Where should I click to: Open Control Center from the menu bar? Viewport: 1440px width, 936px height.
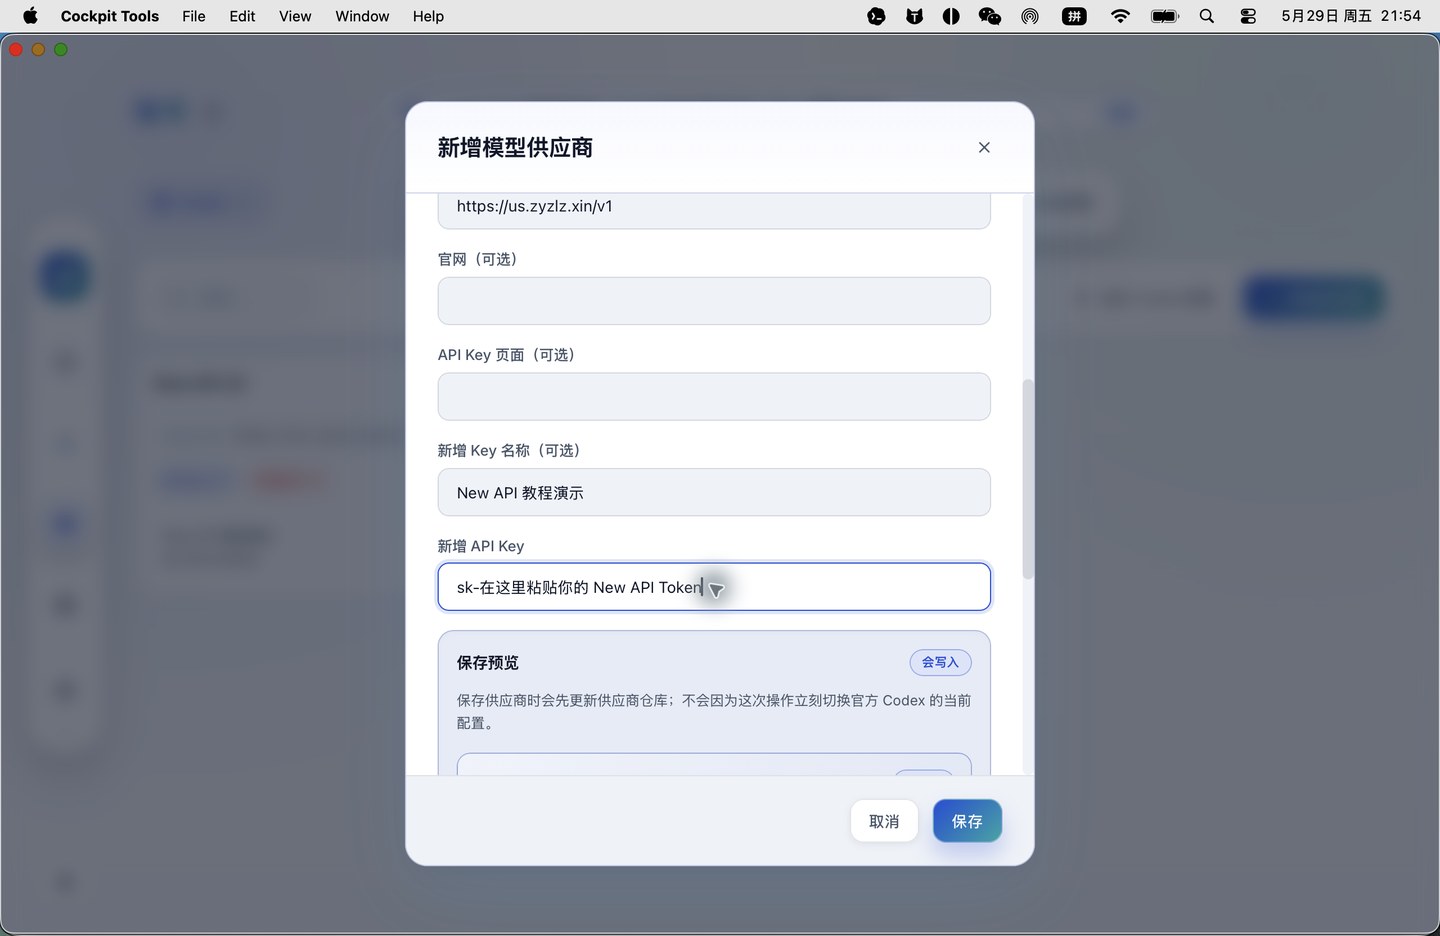(1248, 16)
